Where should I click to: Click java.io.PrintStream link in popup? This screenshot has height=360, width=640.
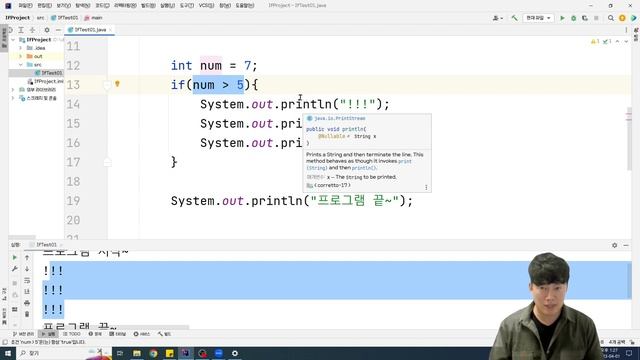point(340,118)
